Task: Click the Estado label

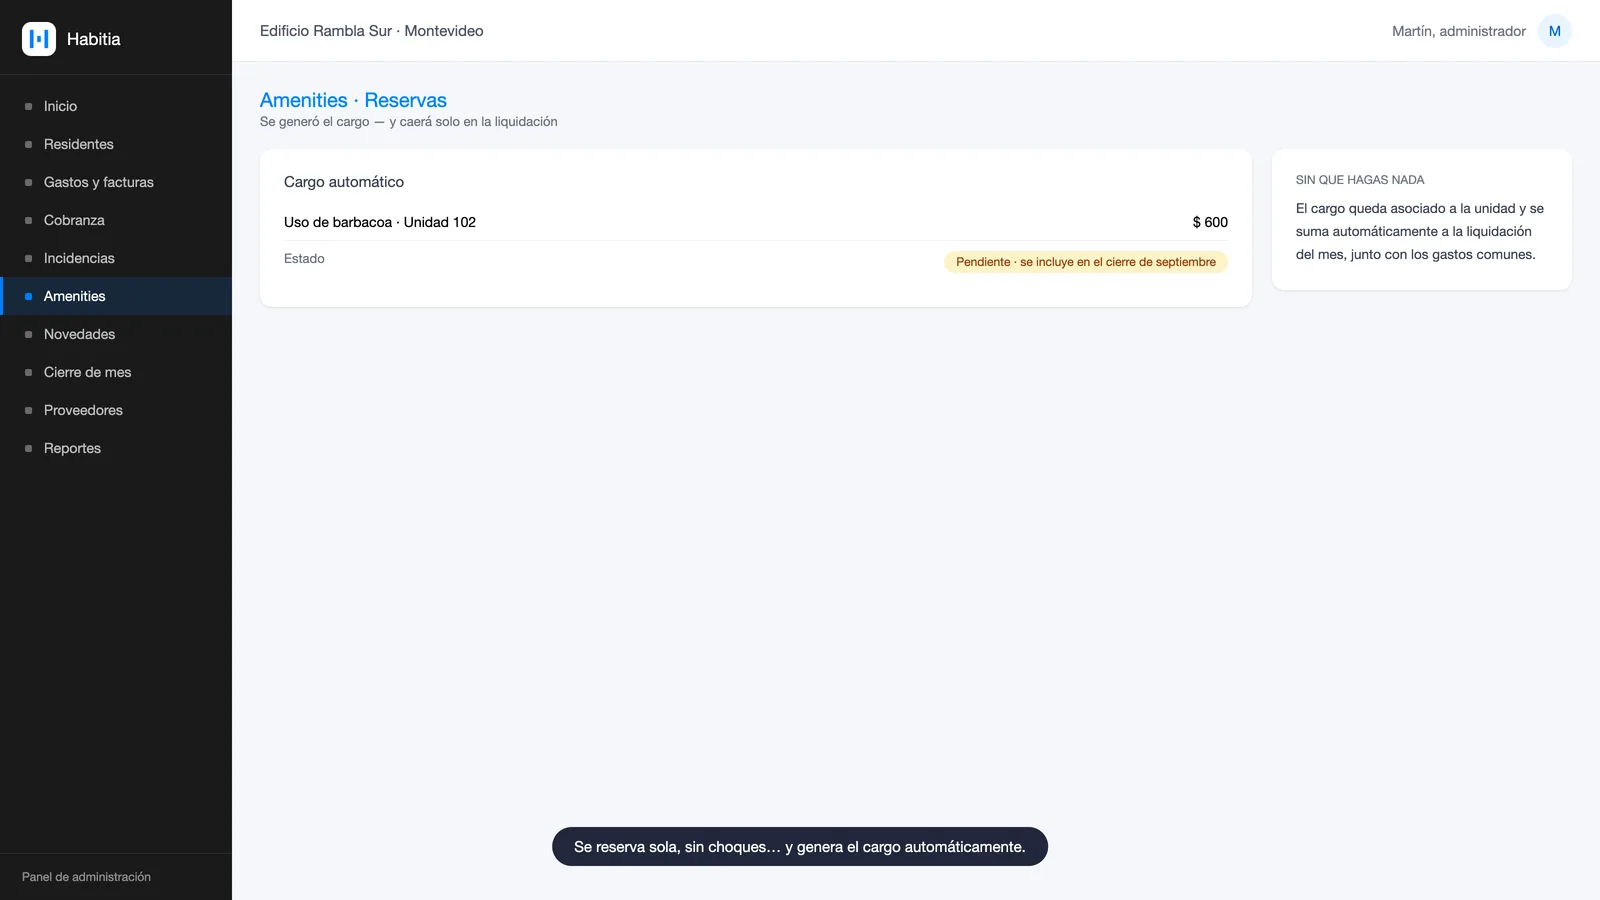Action: click(x=304, y=258)
